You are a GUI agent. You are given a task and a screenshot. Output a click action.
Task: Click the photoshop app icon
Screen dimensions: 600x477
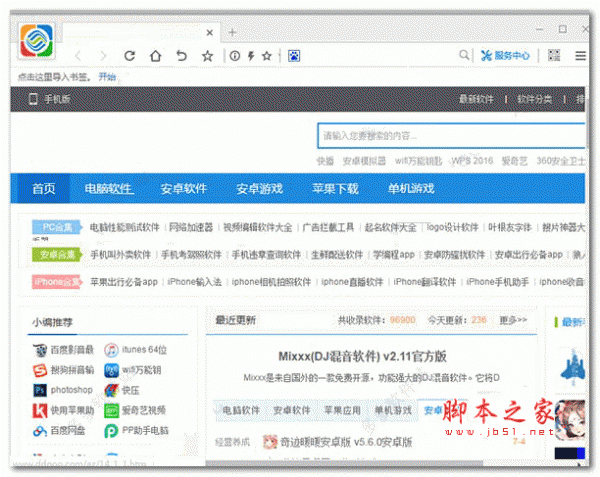pyautogui.click(x=40, y=391)
